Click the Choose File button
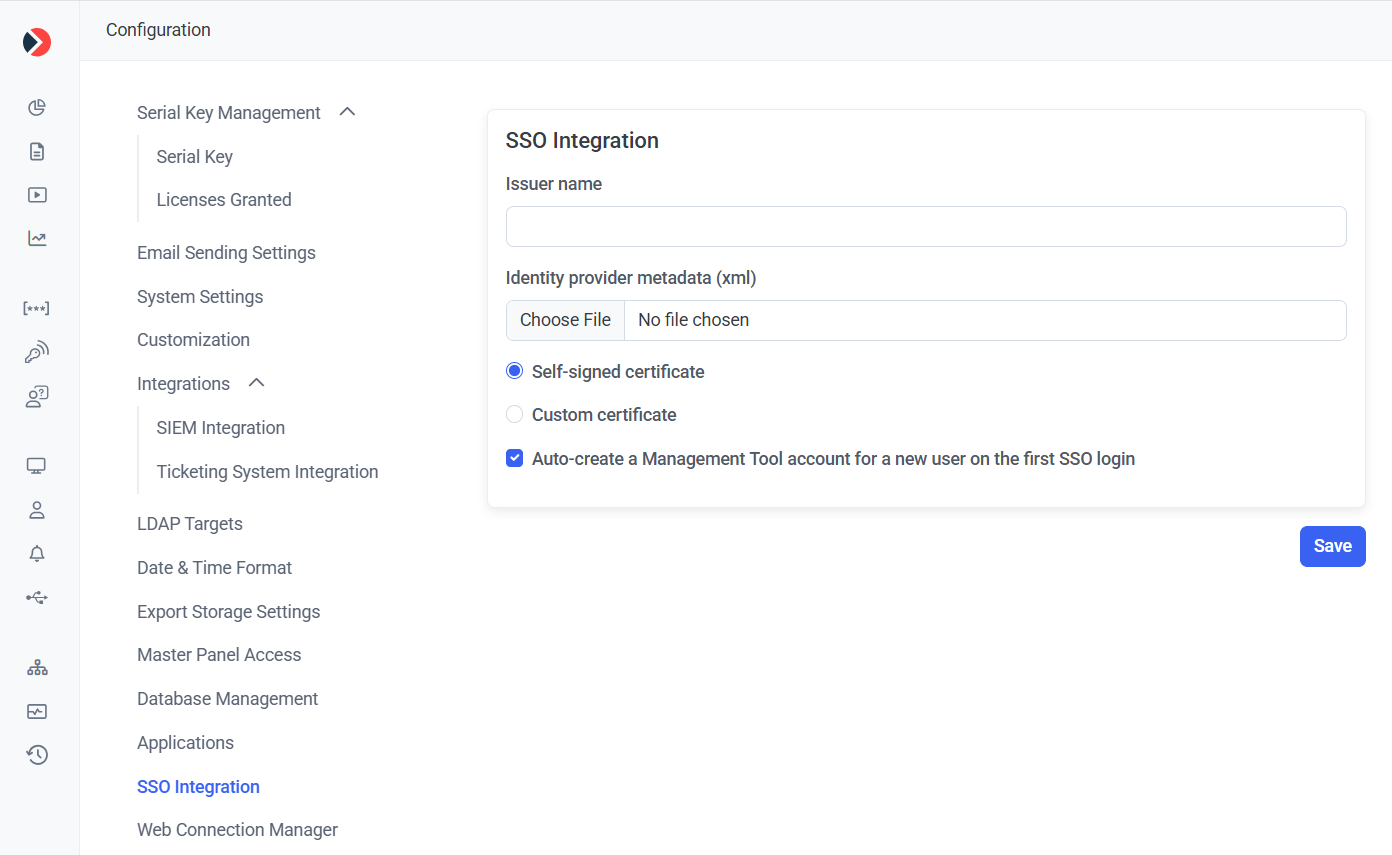Screen dimensions: 1392x855 [565, 320]
